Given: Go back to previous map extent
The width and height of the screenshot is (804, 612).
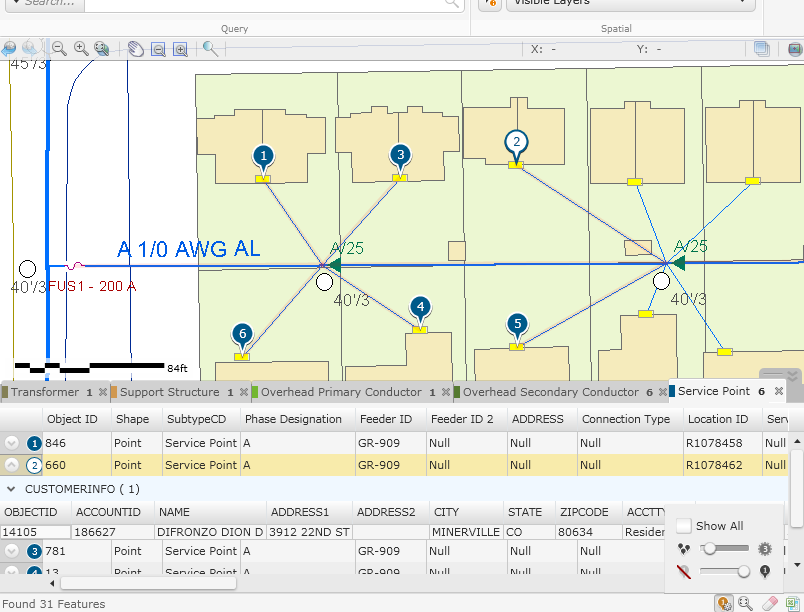Looking at the screenshot, I should [9, 48].
